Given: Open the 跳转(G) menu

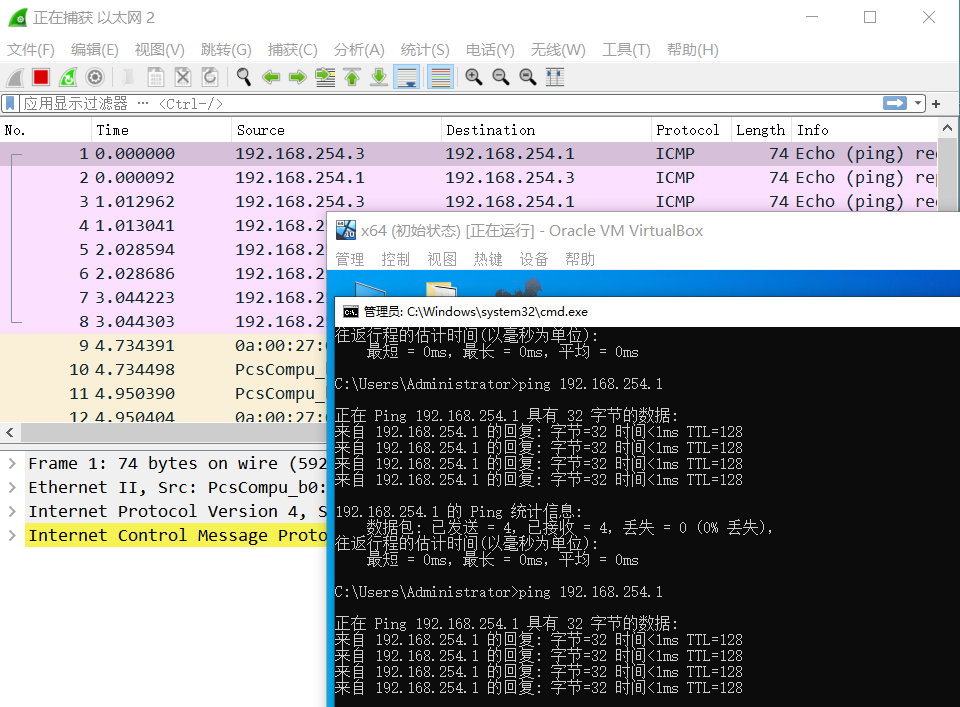Looking at the screenshot, I should [226, 50].
